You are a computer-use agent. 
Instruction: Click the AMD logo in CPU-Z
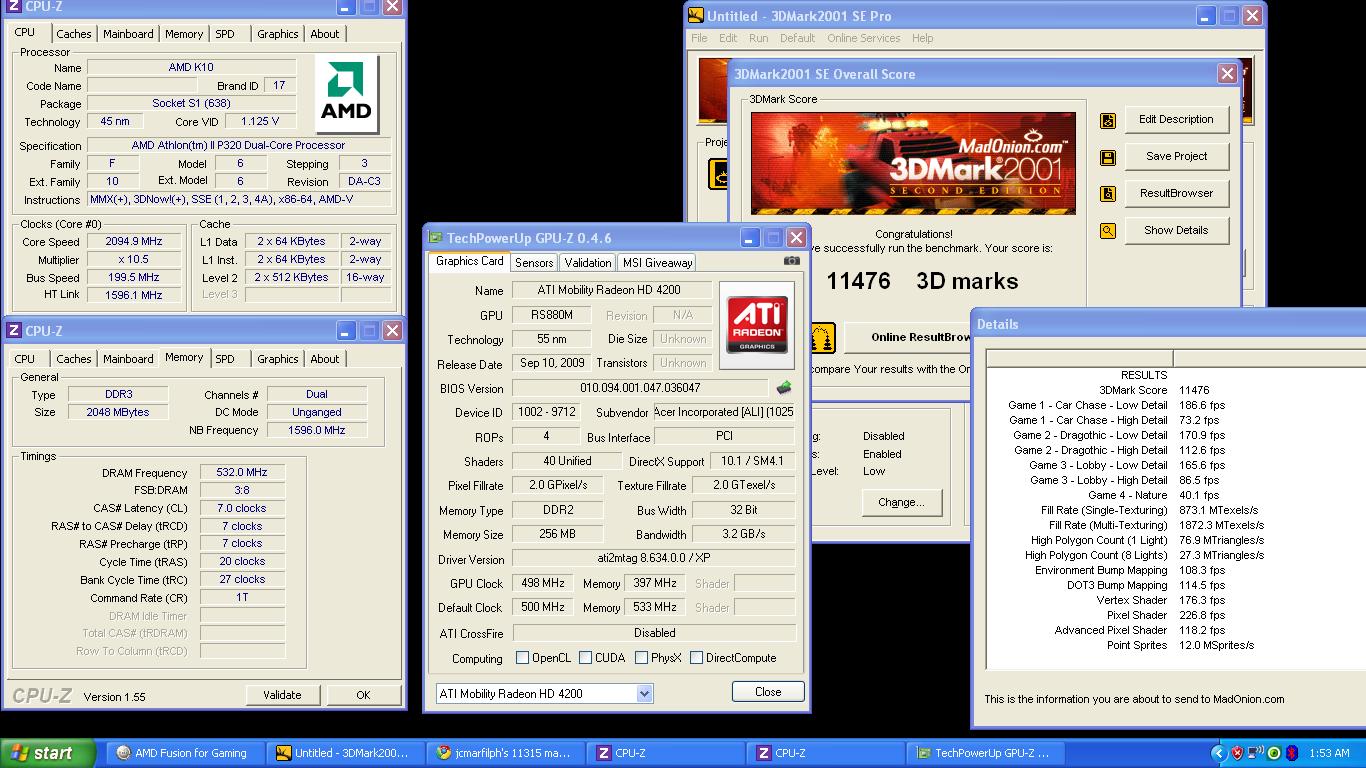pos(346,94)
